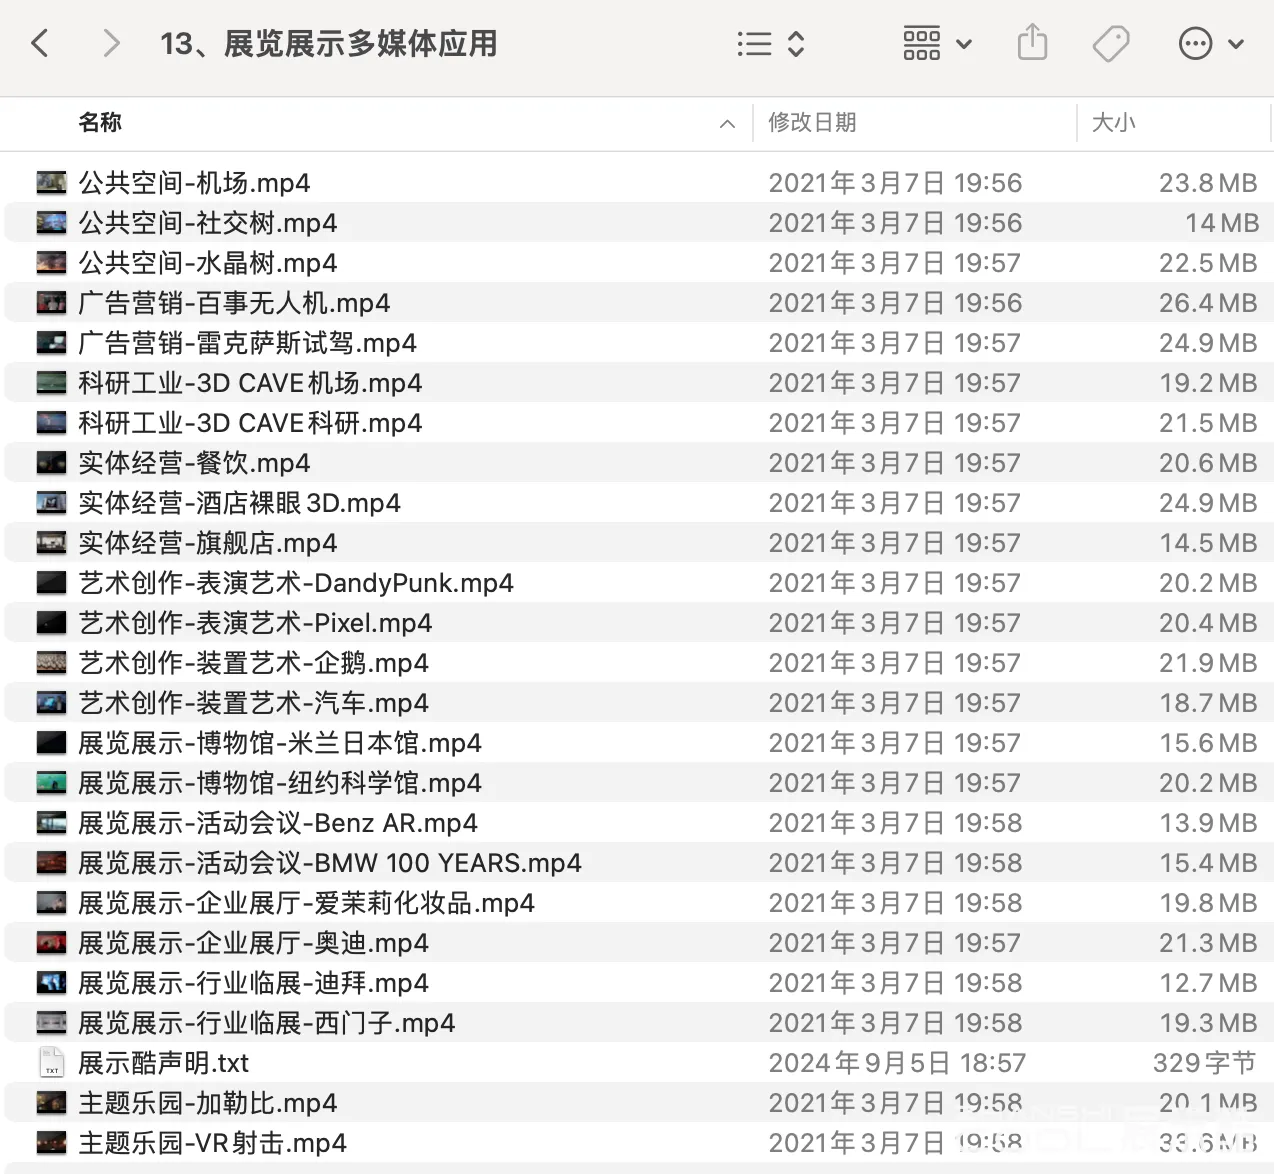Open the group-by grid dropdown
This screenshot has width=1274, height=1174.
click(x=937, y=44)
